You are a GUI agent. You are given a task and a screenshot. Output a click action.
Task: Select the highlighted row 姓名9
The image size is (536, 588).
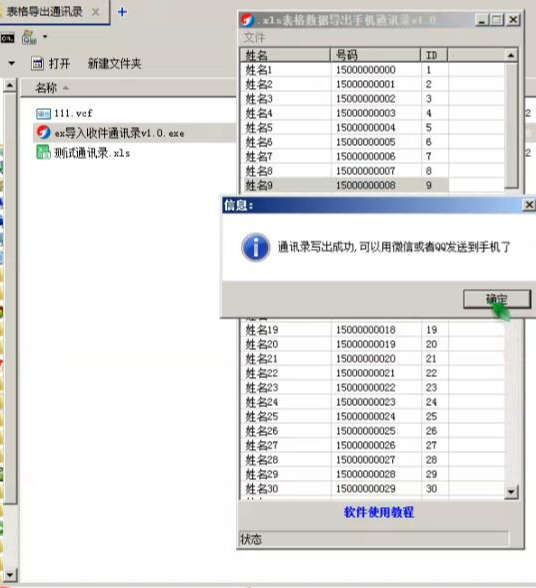click(345, 185)
